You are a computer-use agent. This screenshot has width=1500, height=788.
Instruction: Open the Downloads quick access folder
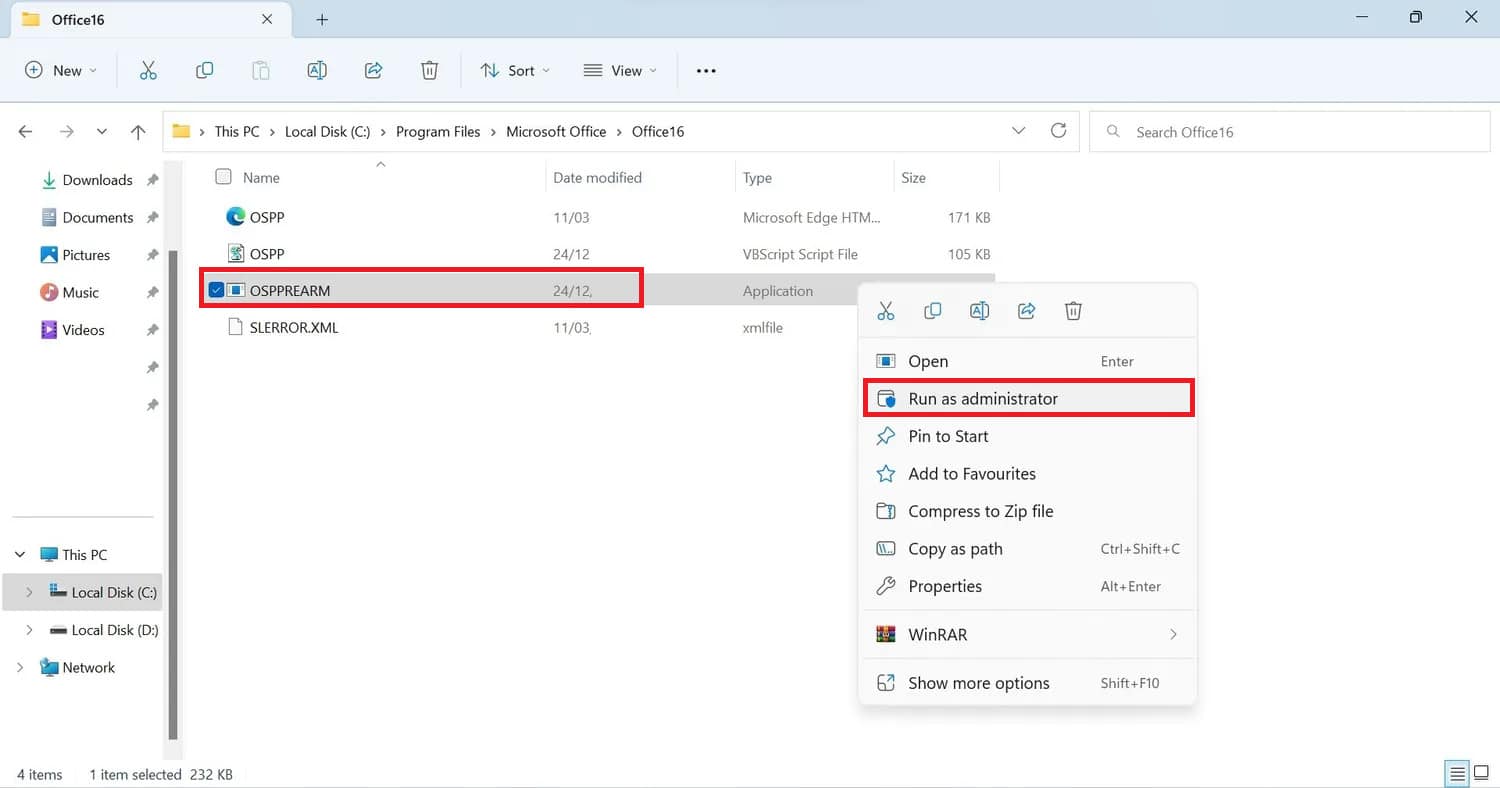(x=97, y=180)
